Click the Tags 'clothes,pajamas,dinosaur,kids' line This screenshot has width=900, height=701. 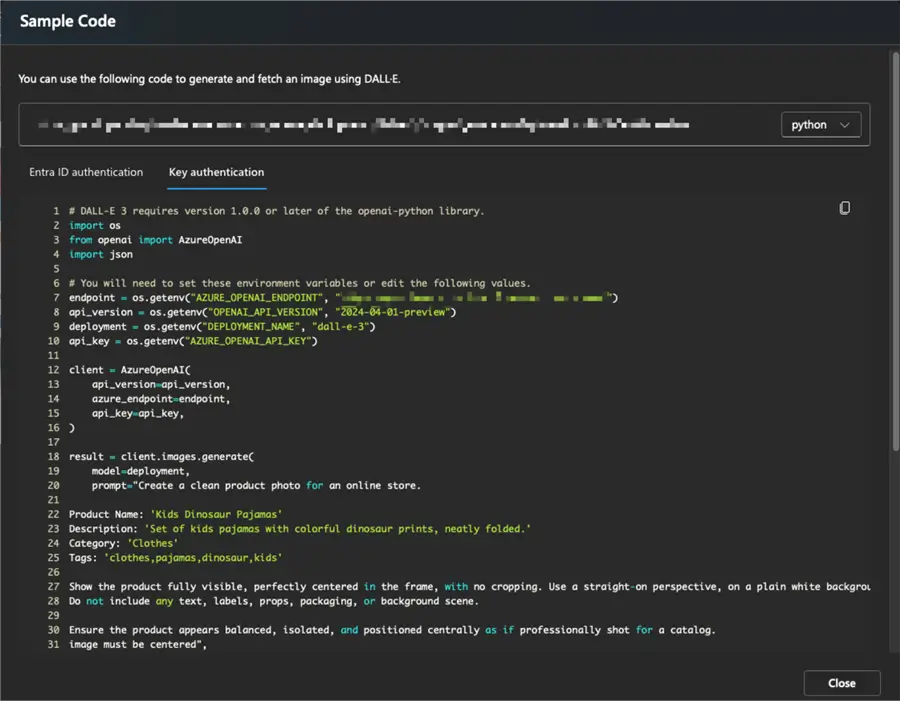coord(175,557)
